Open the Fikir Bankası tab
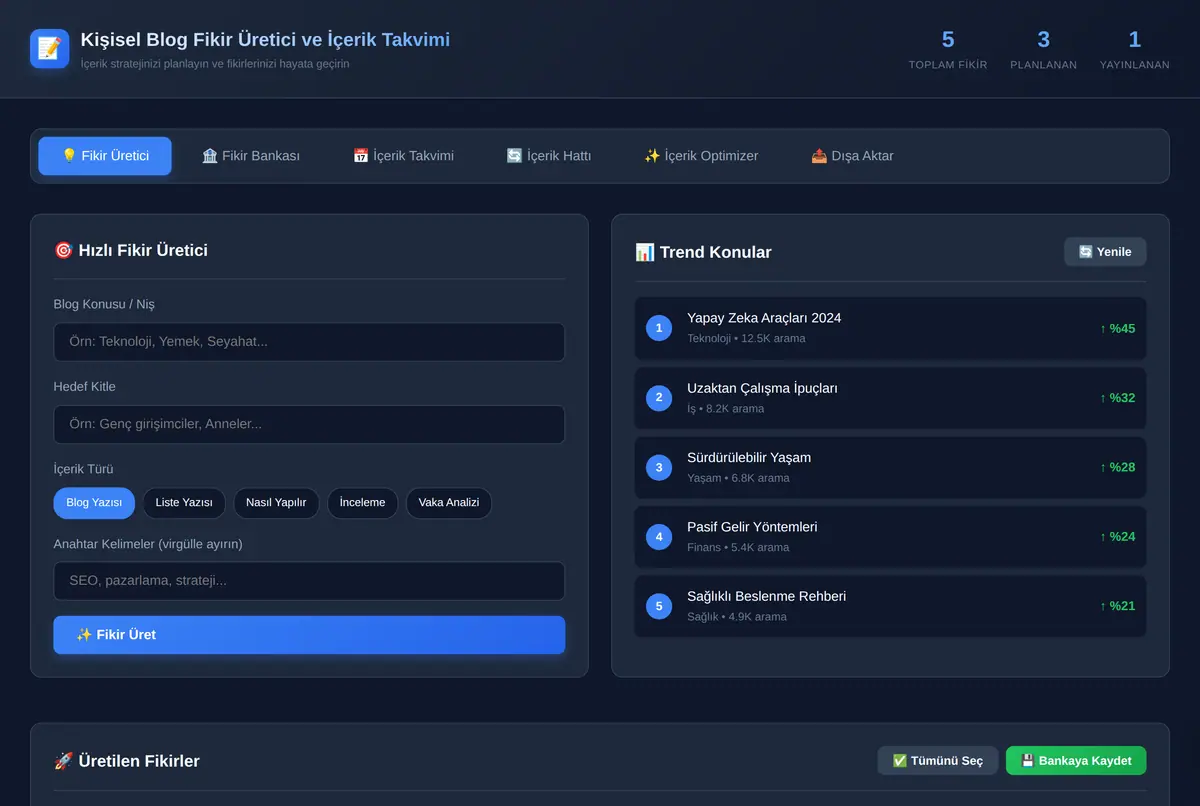The image size is (1200, 806). coord(251,156)
